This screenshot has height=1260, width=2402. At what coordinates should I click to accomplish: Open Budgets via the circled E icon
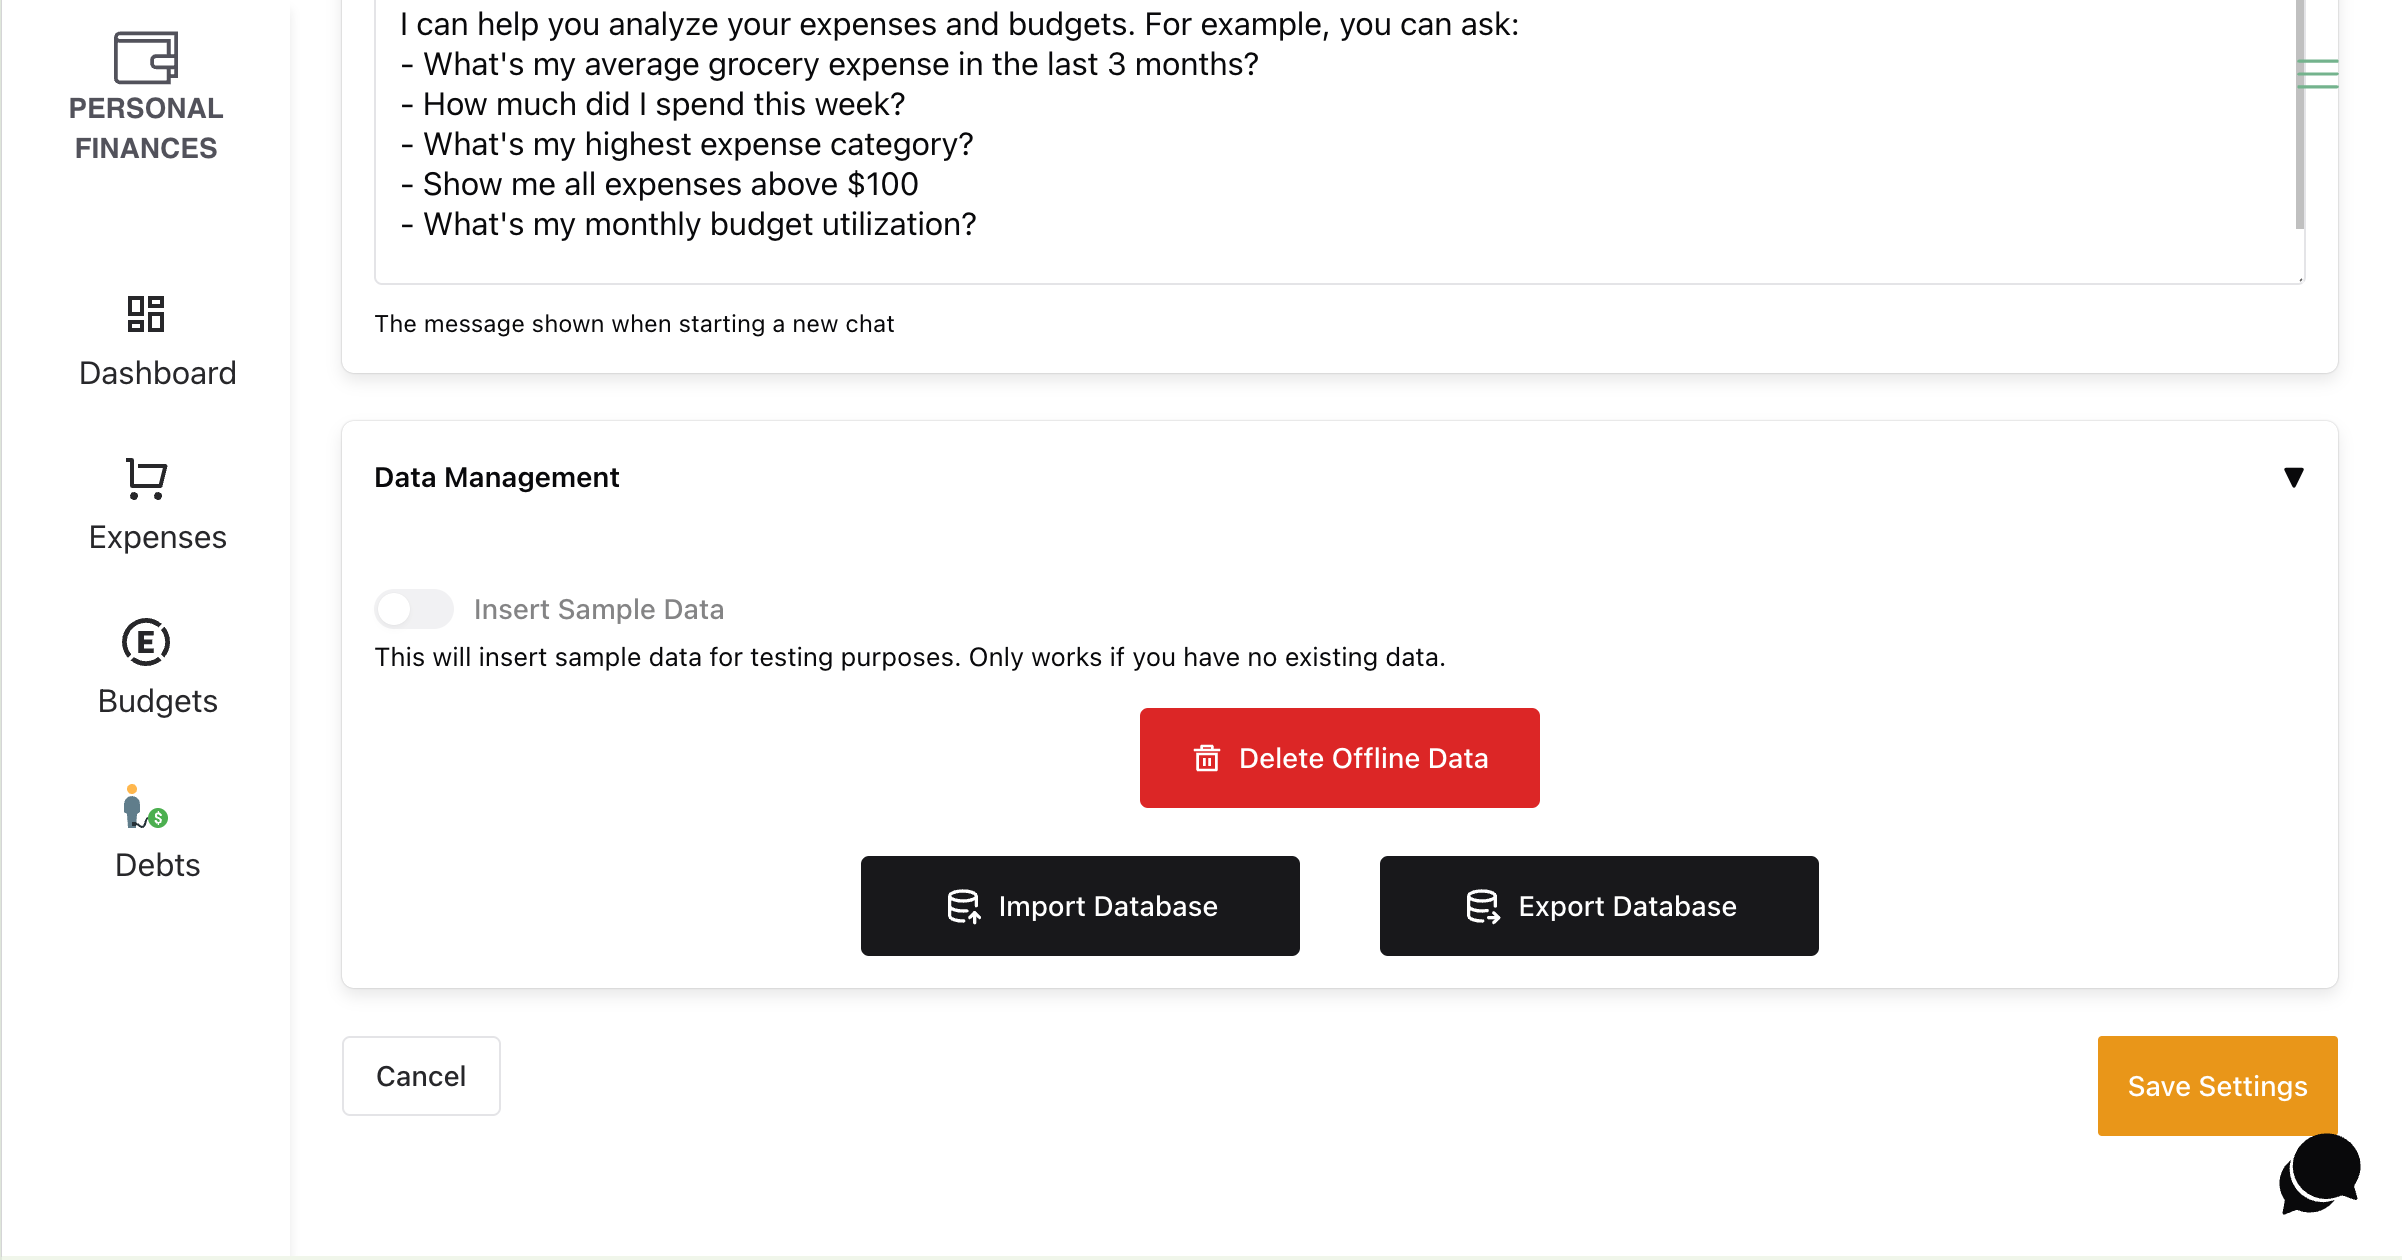(x=146, y=642)
